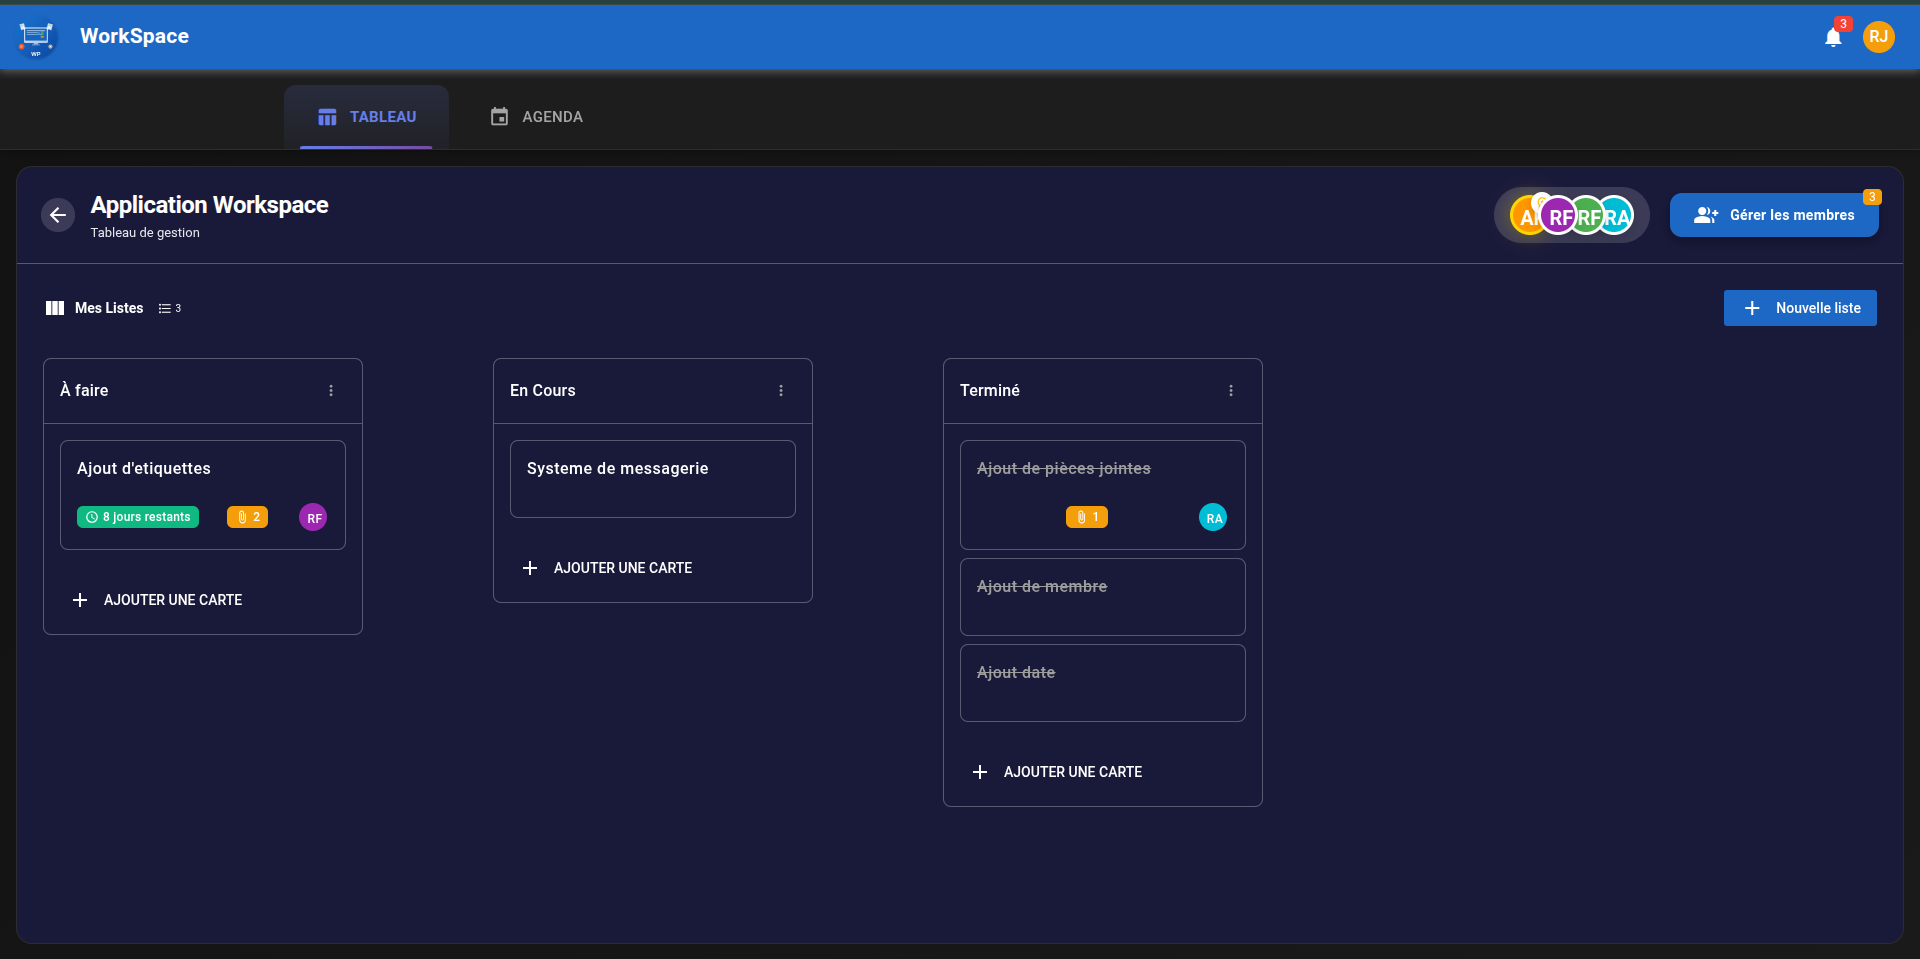Open the Systeme de messagerie card
Image resolution: width=1920 pixels, height=959 pixels.
click(x=652, y=479)
